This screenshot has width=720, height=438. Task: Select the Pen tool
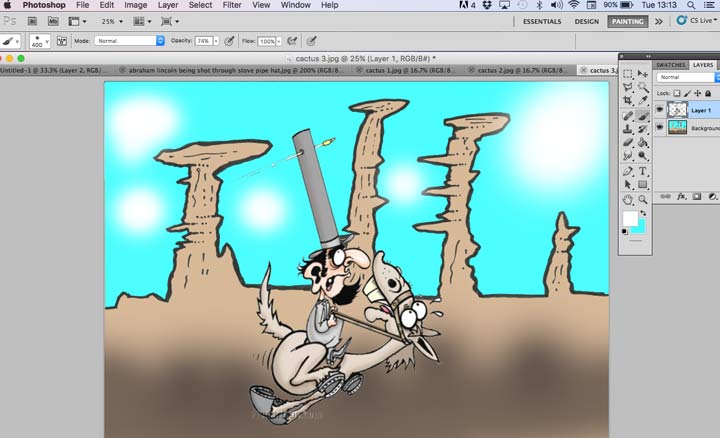pos(628,171)
